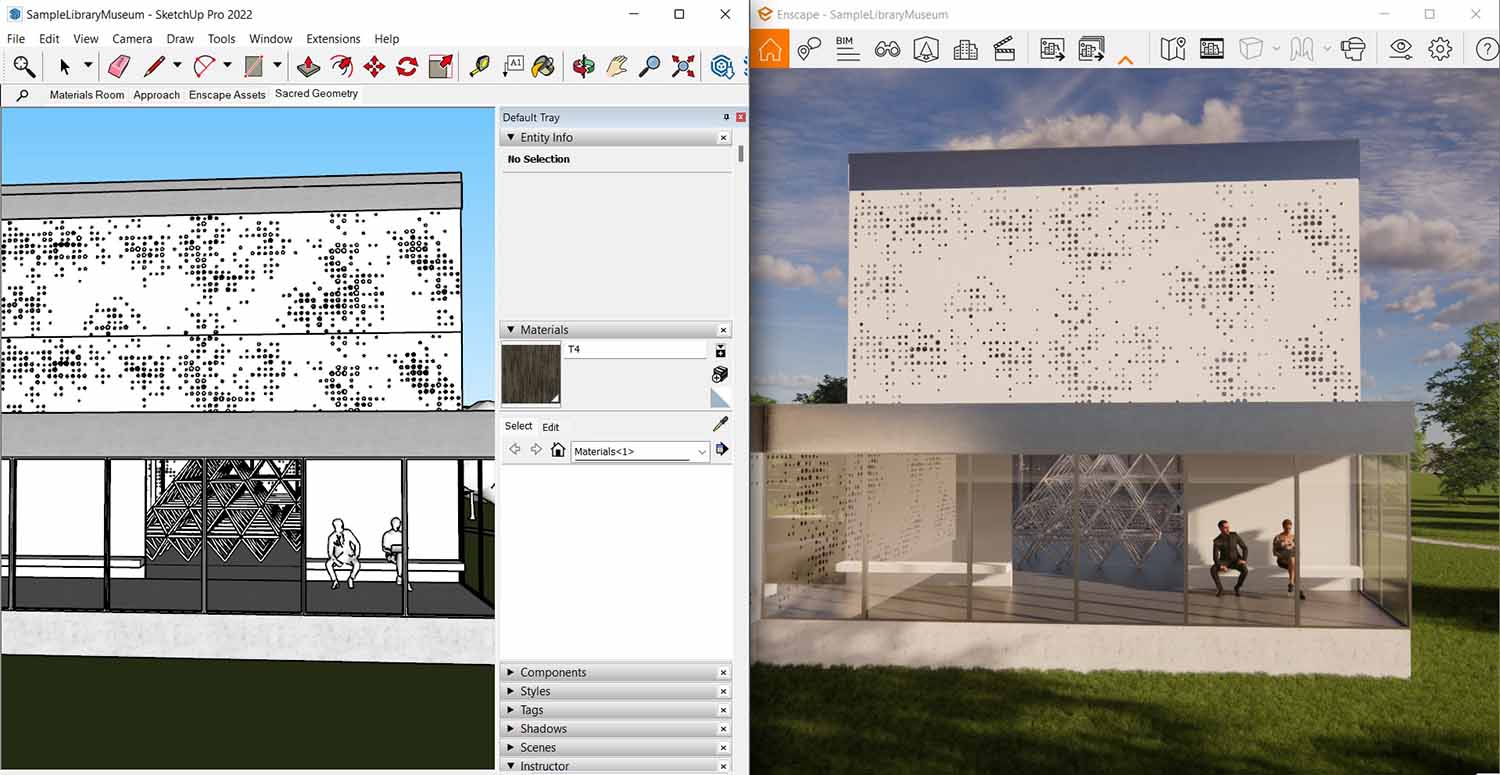Select the Rectangle shape tool
This screenshot has height=775, width=1500.
point(254,66)
